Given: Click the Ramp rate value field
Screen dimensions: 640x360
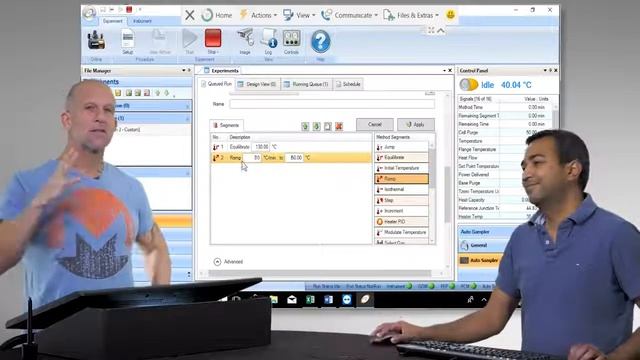Looking at the screenshot, I should coord(253,158).
